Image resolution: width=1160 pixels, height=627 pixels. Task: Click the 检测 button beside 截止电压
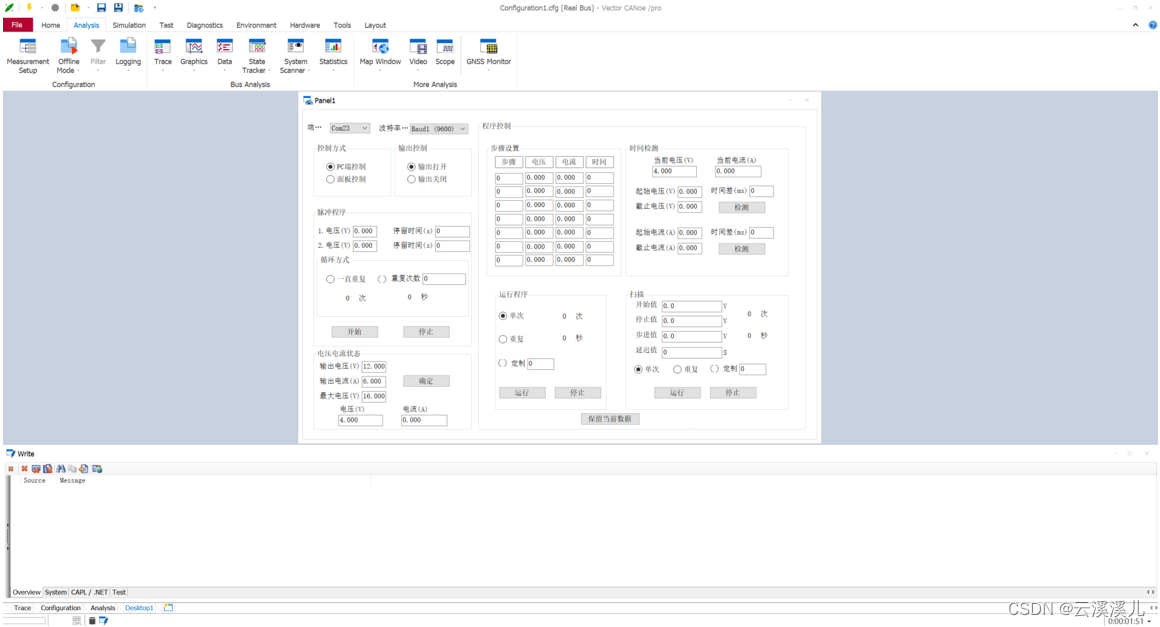[741, 207]
